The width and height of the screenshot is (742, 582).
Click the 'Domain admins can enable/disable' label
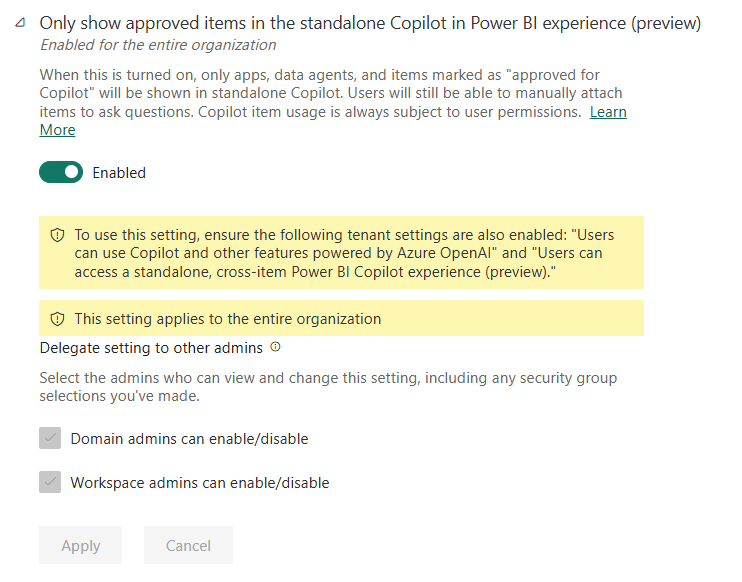pyautogui.click(x=189, y=438)
